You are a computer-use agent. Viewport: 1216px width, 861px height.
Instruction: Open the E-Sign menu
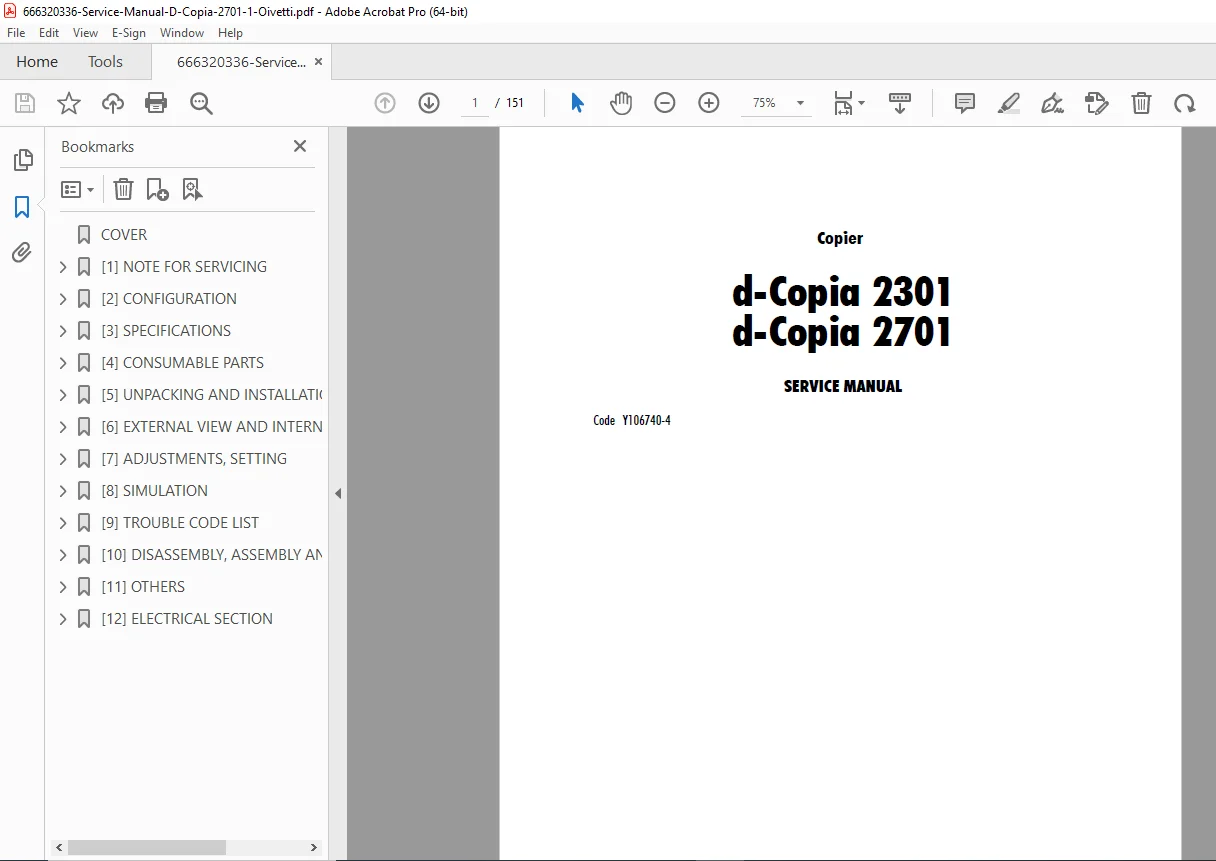(x=129, y=33)
